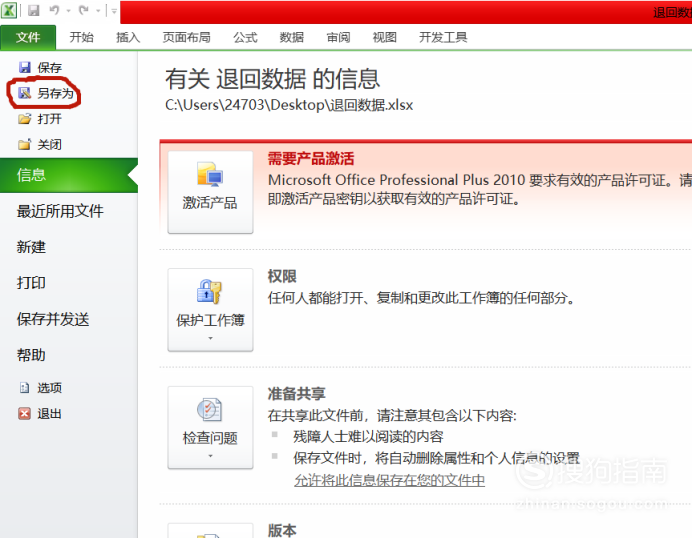692x538 pixels.
Task: Open the Undo history dropdown arrow
Action: point(68,11)
